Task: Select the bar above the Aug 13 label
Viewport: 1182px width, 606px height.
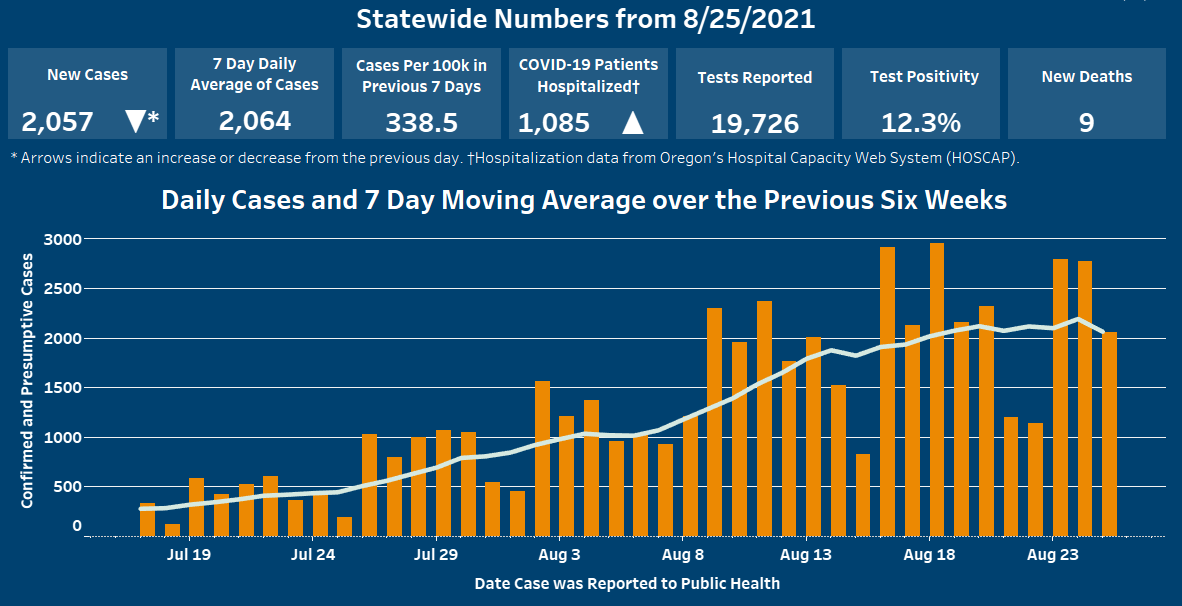Action: pyautogui.click(x=813, y=437)
